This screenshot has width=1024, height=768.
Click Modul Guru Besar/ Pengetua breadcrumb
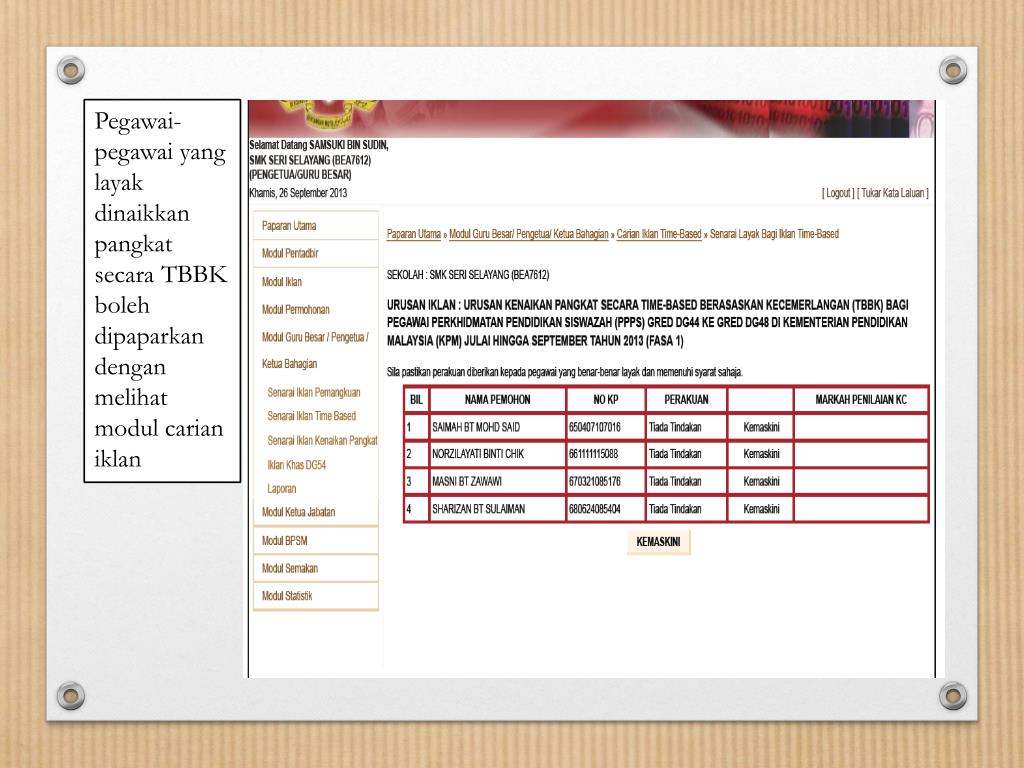pos(529,234)
